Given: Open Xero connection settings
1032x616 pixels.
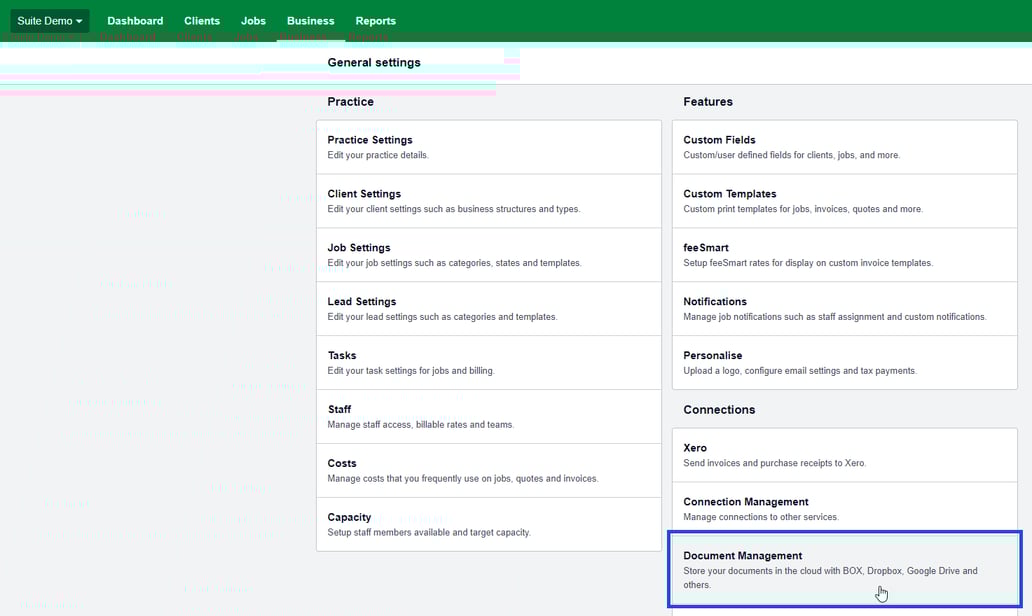Looking at the screenshot, I should point(844,455).
